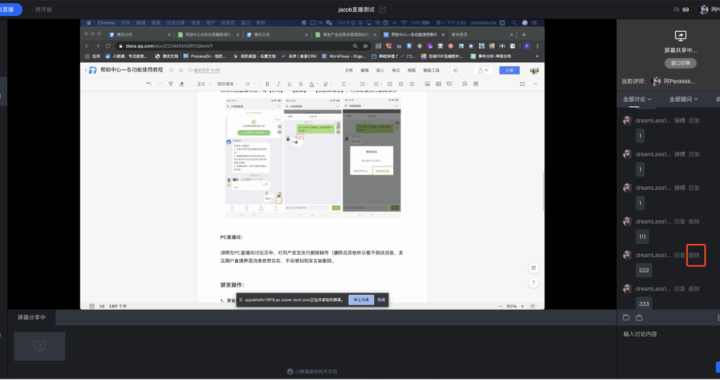
Task: Click the Apple menu in macOS menu bar
Action: click(89, 22)
